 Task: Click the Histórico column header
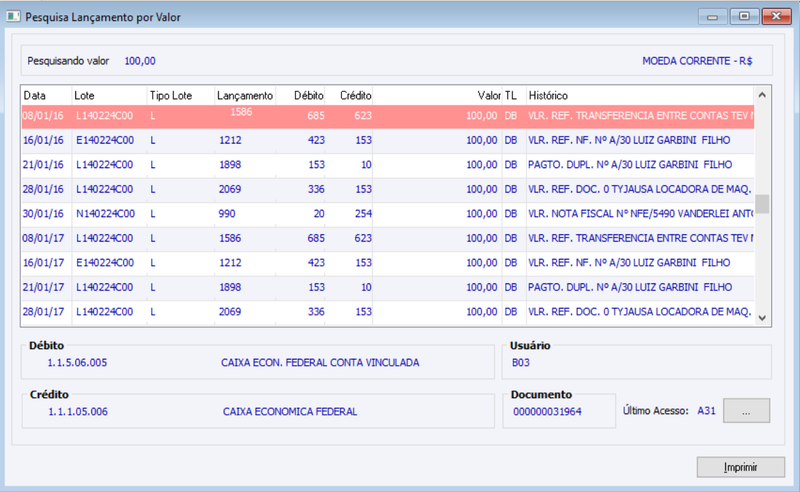point(640,95)
